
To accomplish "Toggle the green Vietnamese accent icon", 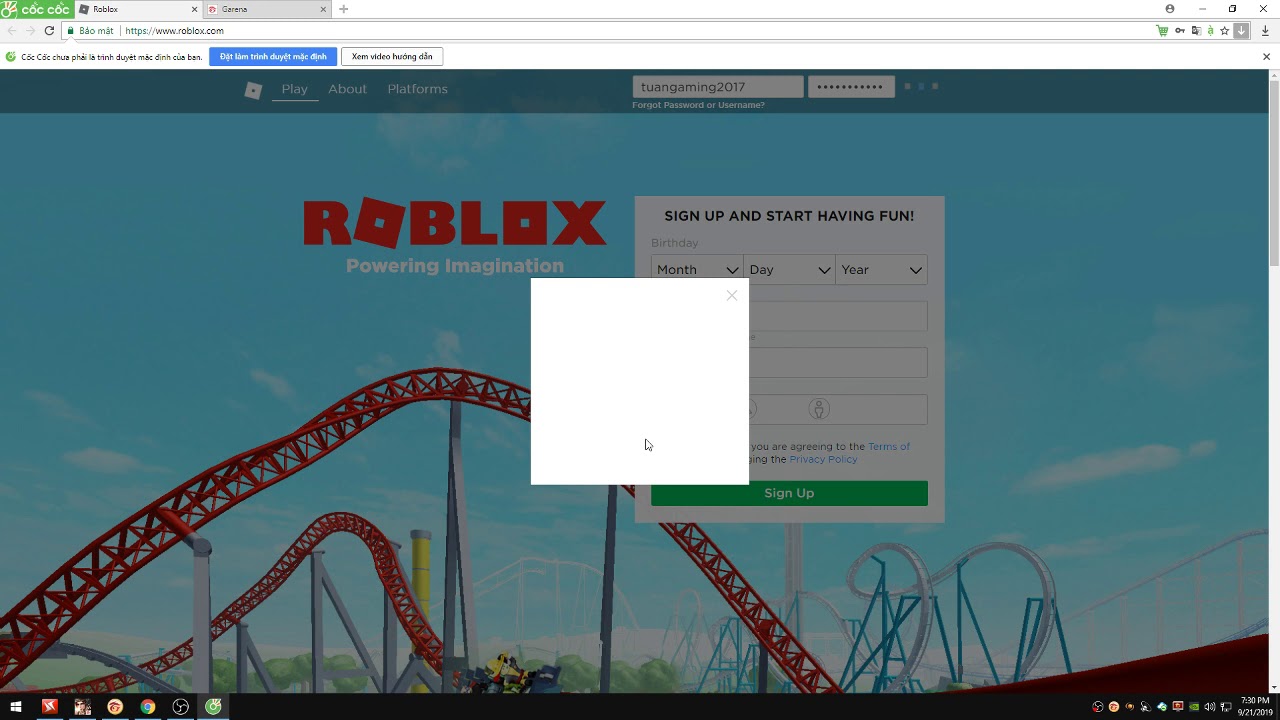I will 1210,31.
